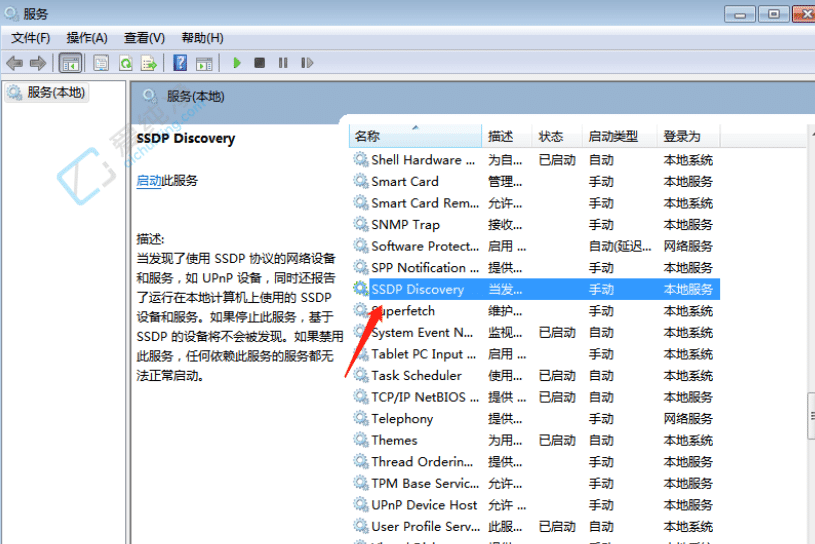The height and width of the screenshot is (544, 815).
Task: Select the Software Protect... service
Action: 535,246
